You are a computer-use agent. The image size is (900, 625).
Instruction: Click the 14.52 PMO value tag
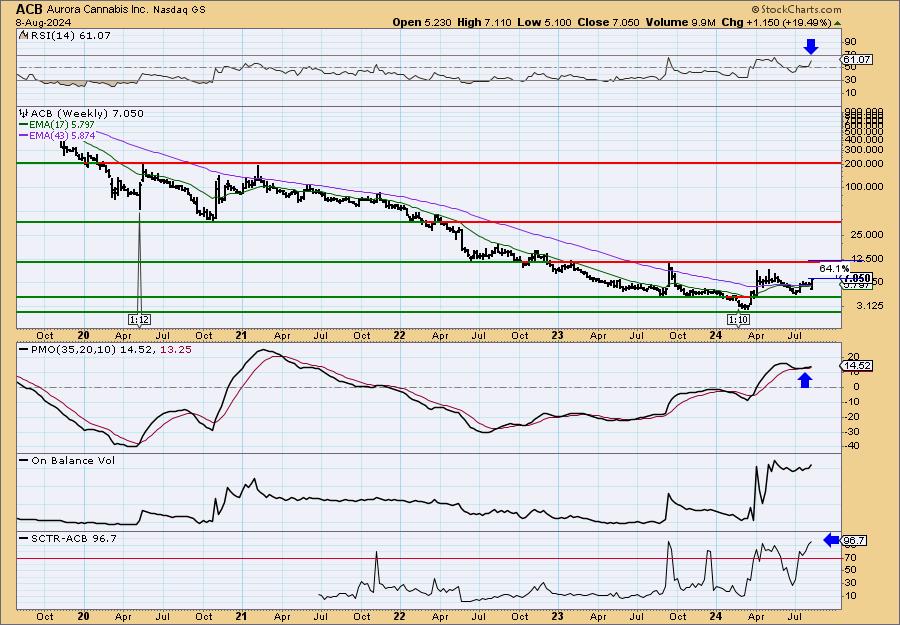click(858, 366)
